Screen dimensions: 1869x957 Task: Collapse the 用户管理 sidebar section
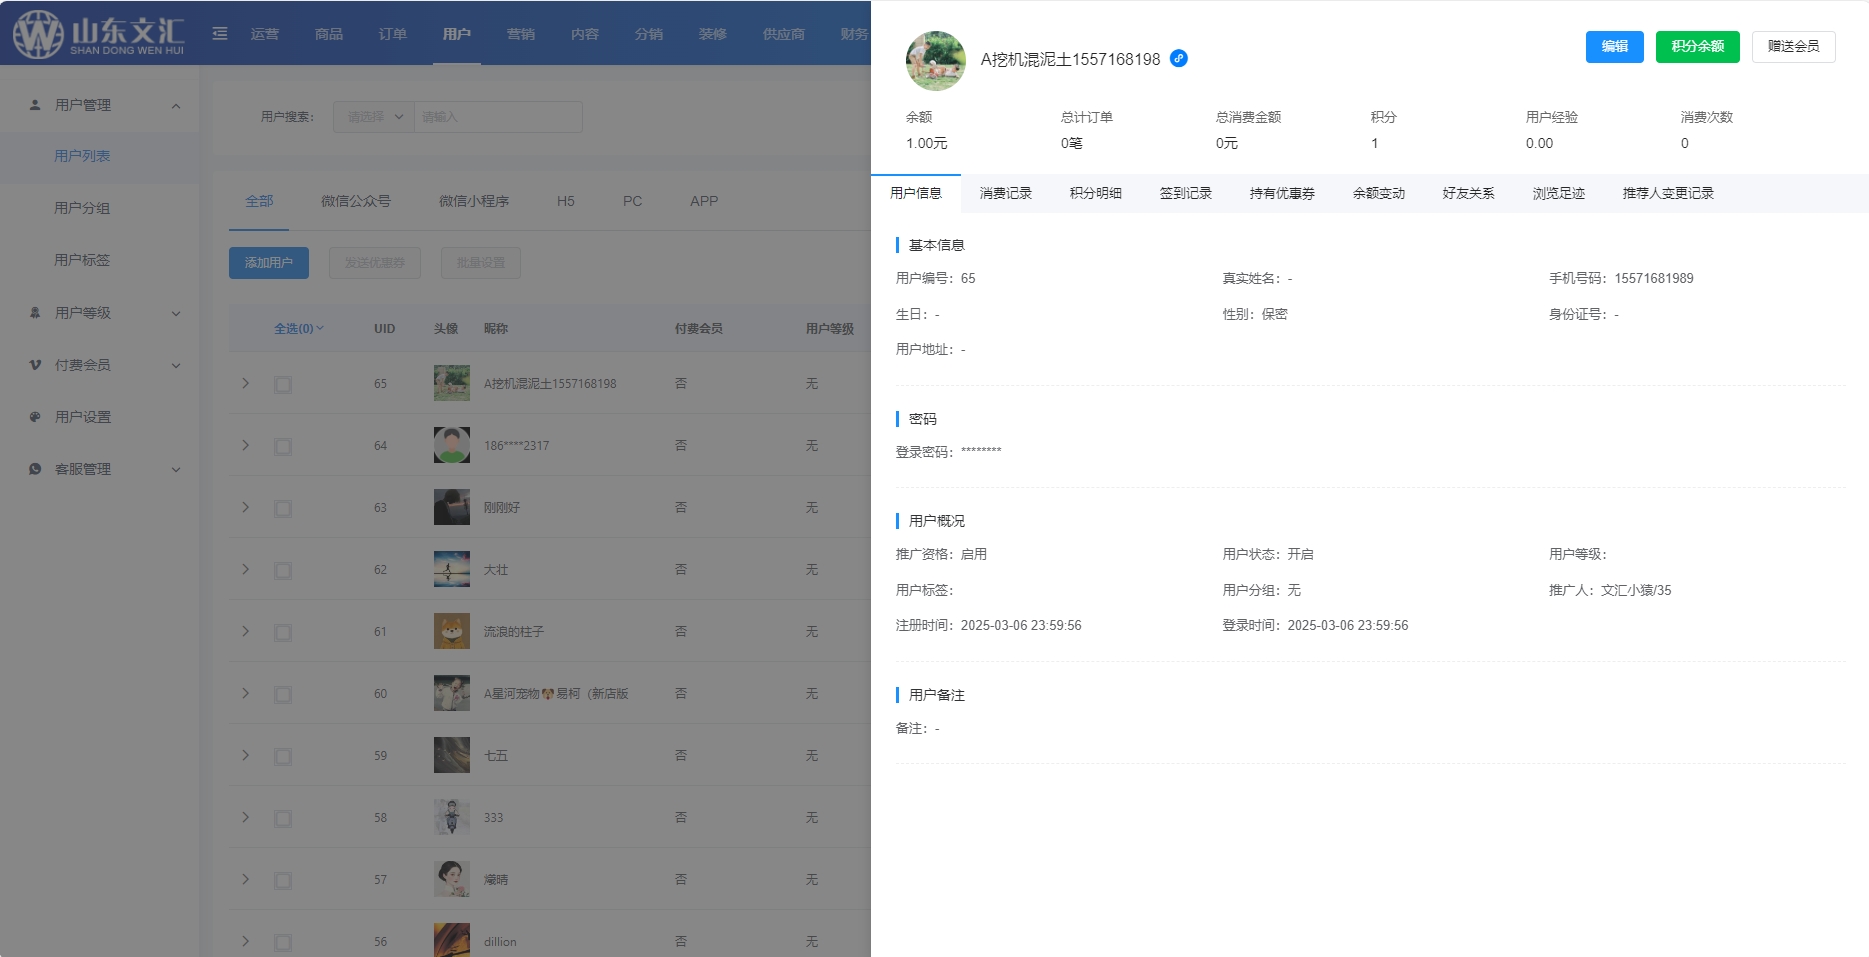176,105
